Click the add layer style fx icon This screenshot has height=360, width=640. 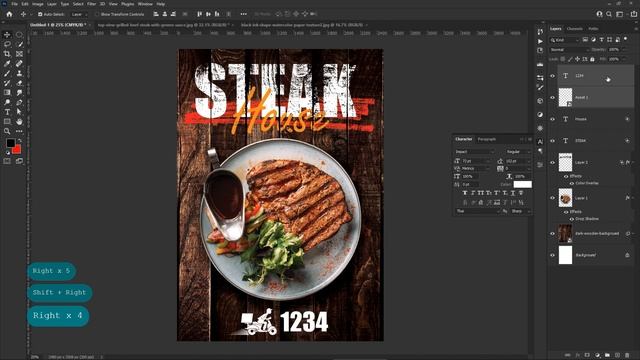pyautogui.click(x=577, y=356)
